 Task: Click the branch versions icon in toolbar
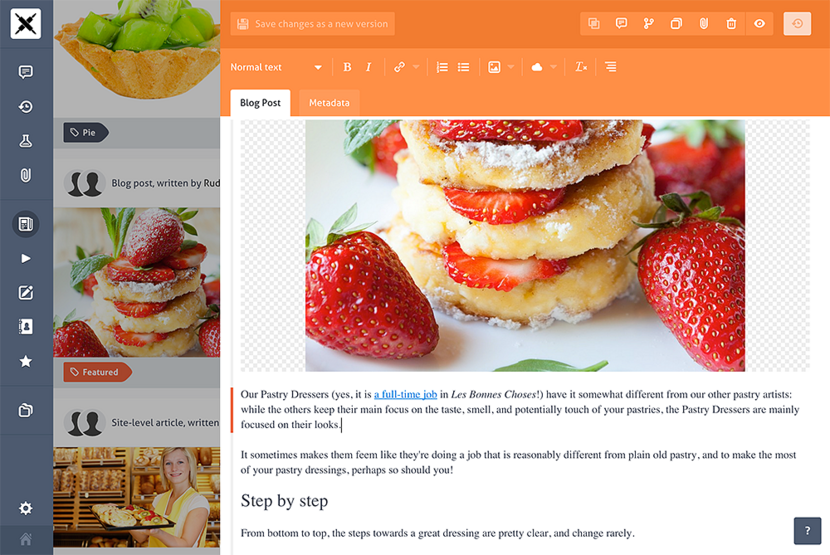(649, 24)
